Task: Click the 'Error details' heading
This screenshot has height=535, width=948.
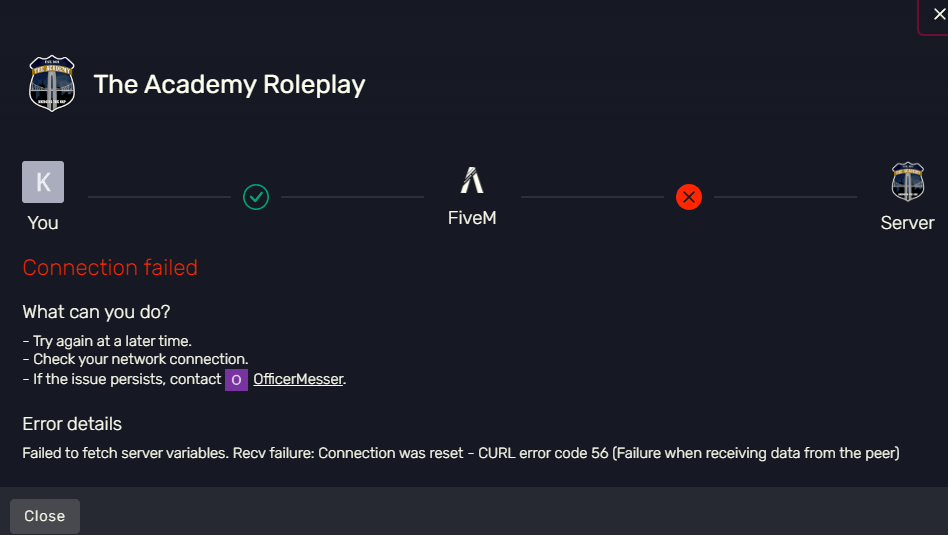Action: 72,424
